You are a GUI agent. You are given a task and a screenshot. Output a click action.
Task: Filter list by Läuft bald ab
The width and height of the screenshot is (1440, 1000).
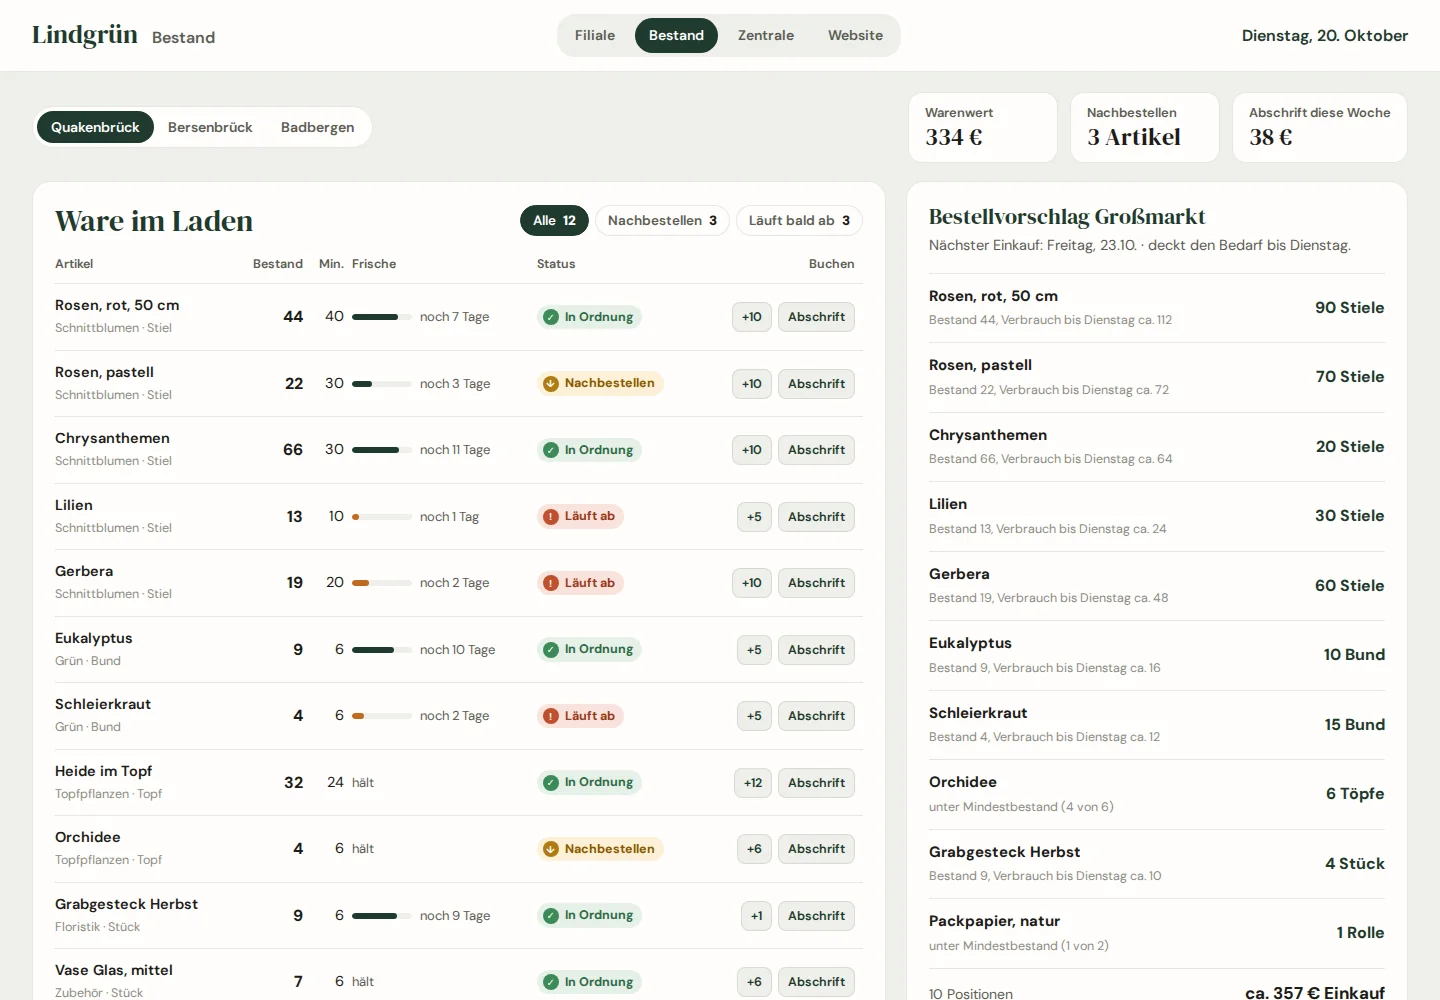(799, 221)
